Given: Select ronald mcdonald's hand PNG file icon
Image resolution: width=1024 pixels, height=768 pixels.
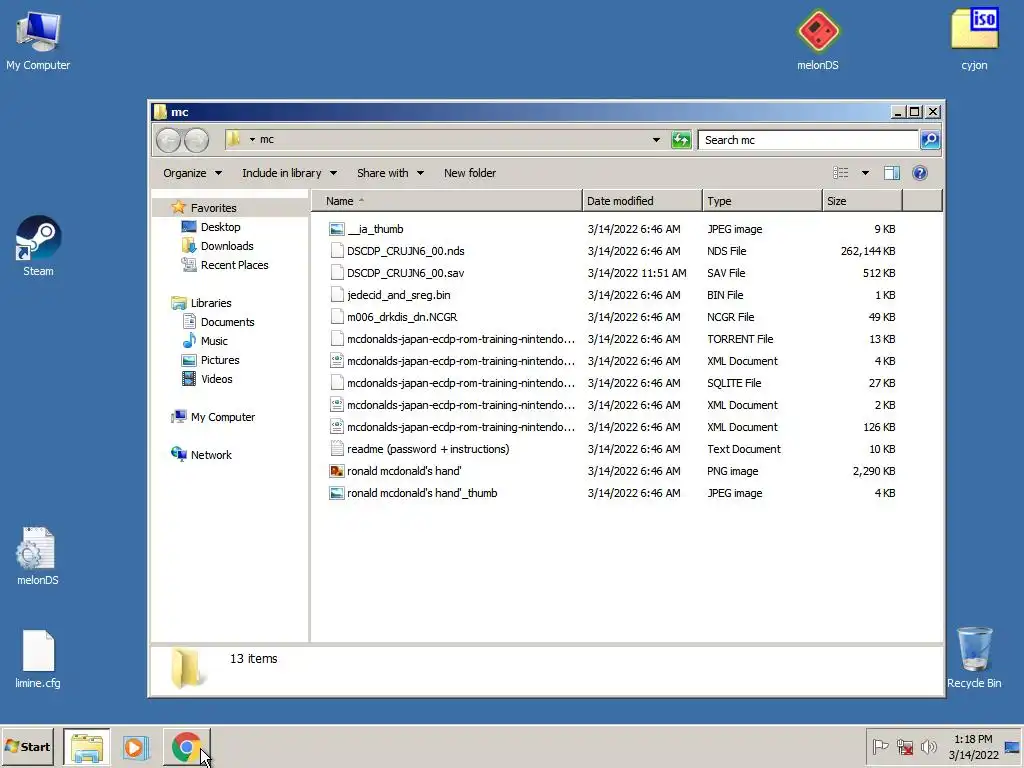Looking at the screenshot, I should click(336, 471).
